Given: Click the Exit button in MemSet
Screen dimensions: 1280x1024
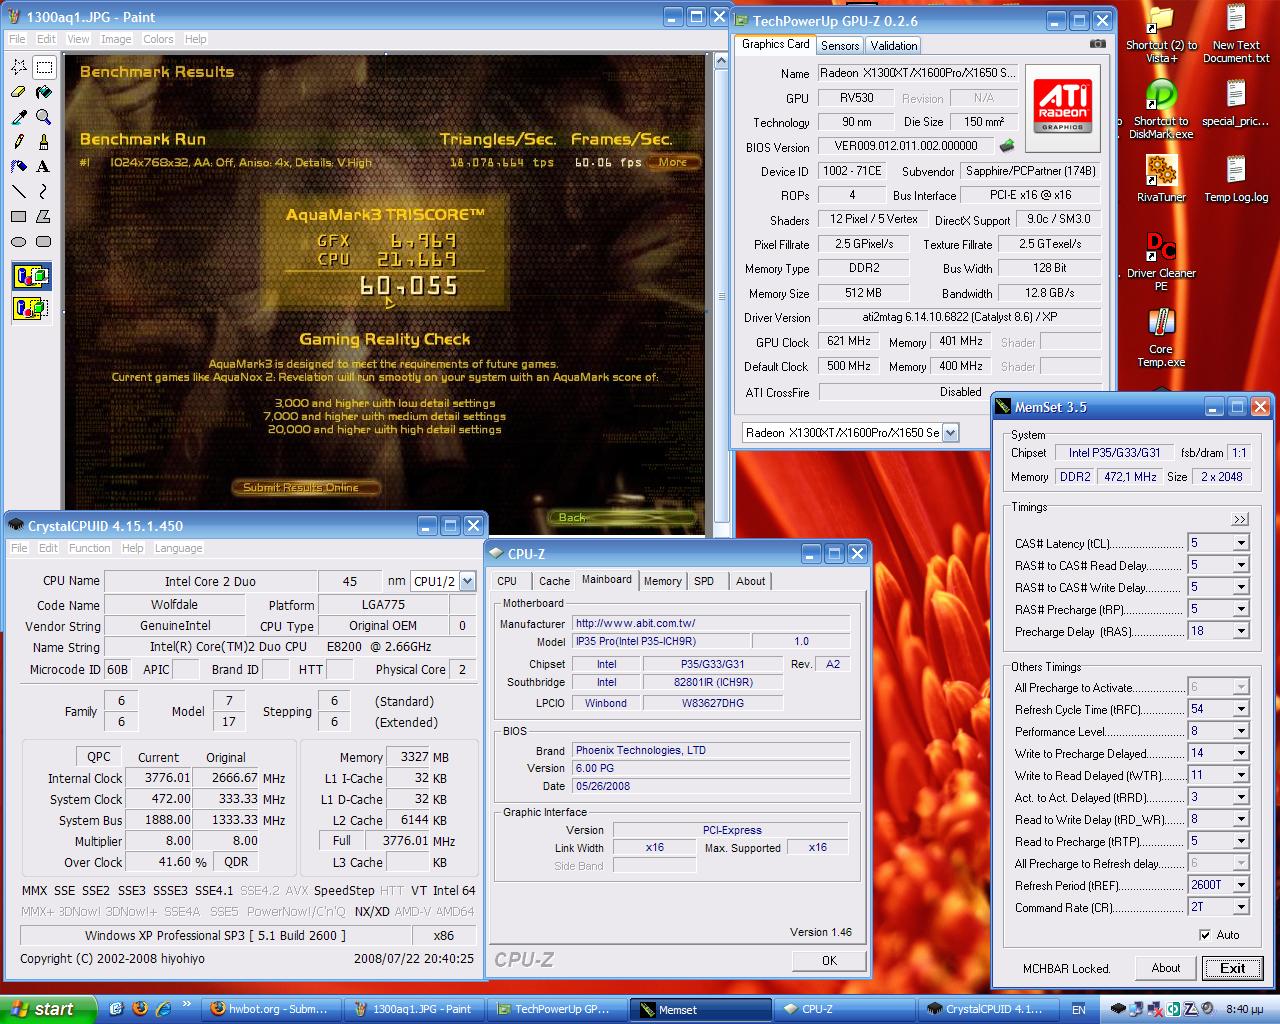Looking at the screenshot, I should tap(1233, 968).
